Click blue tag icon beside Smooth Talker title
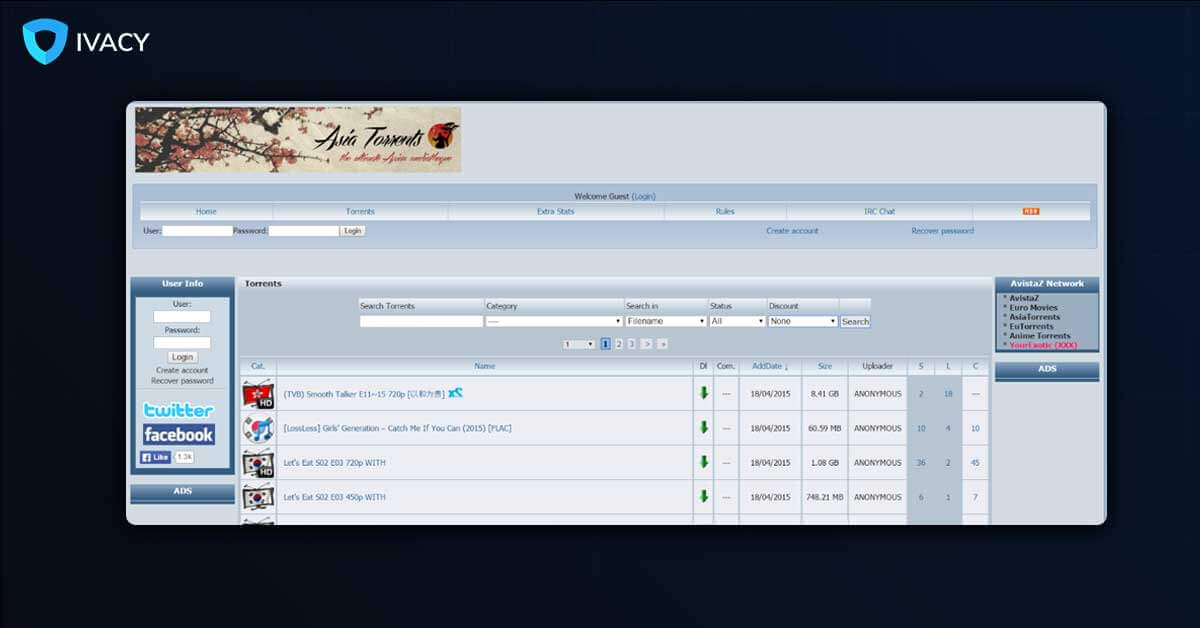This screenshot has width=1200, height=628. (456, 393)
